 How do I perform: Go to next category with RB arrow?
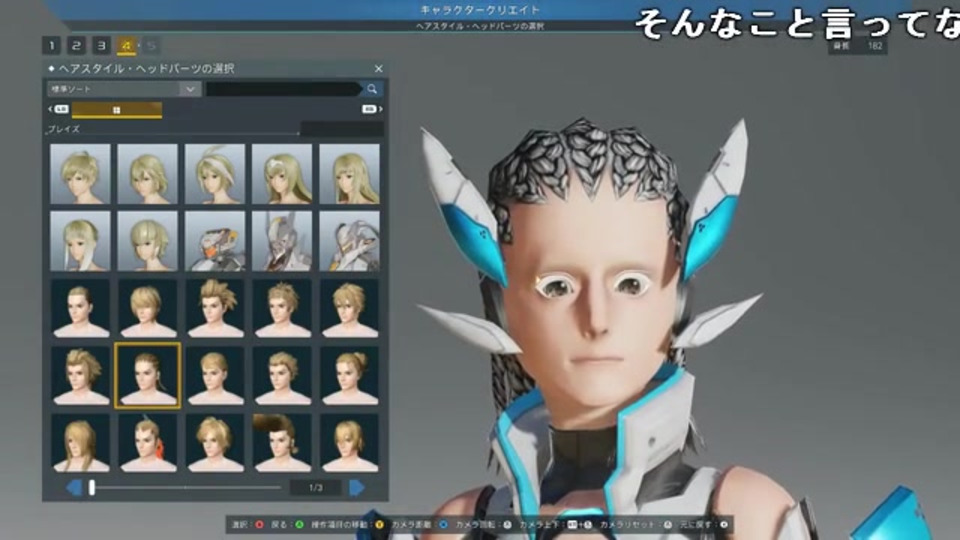(x=372, y=109)
